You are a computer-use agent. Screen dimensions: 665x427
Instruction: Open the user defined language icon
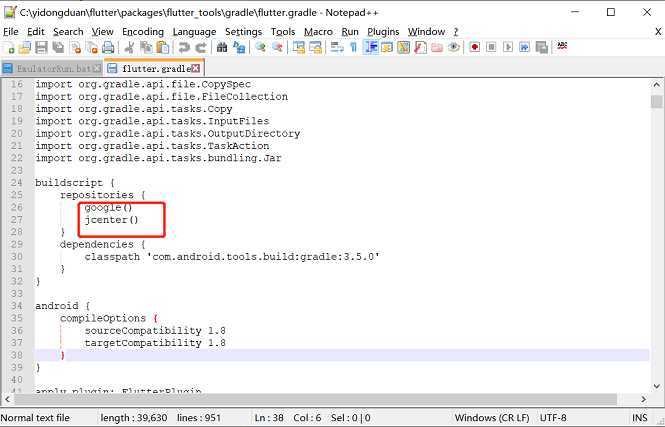click(x=387, y=47)
